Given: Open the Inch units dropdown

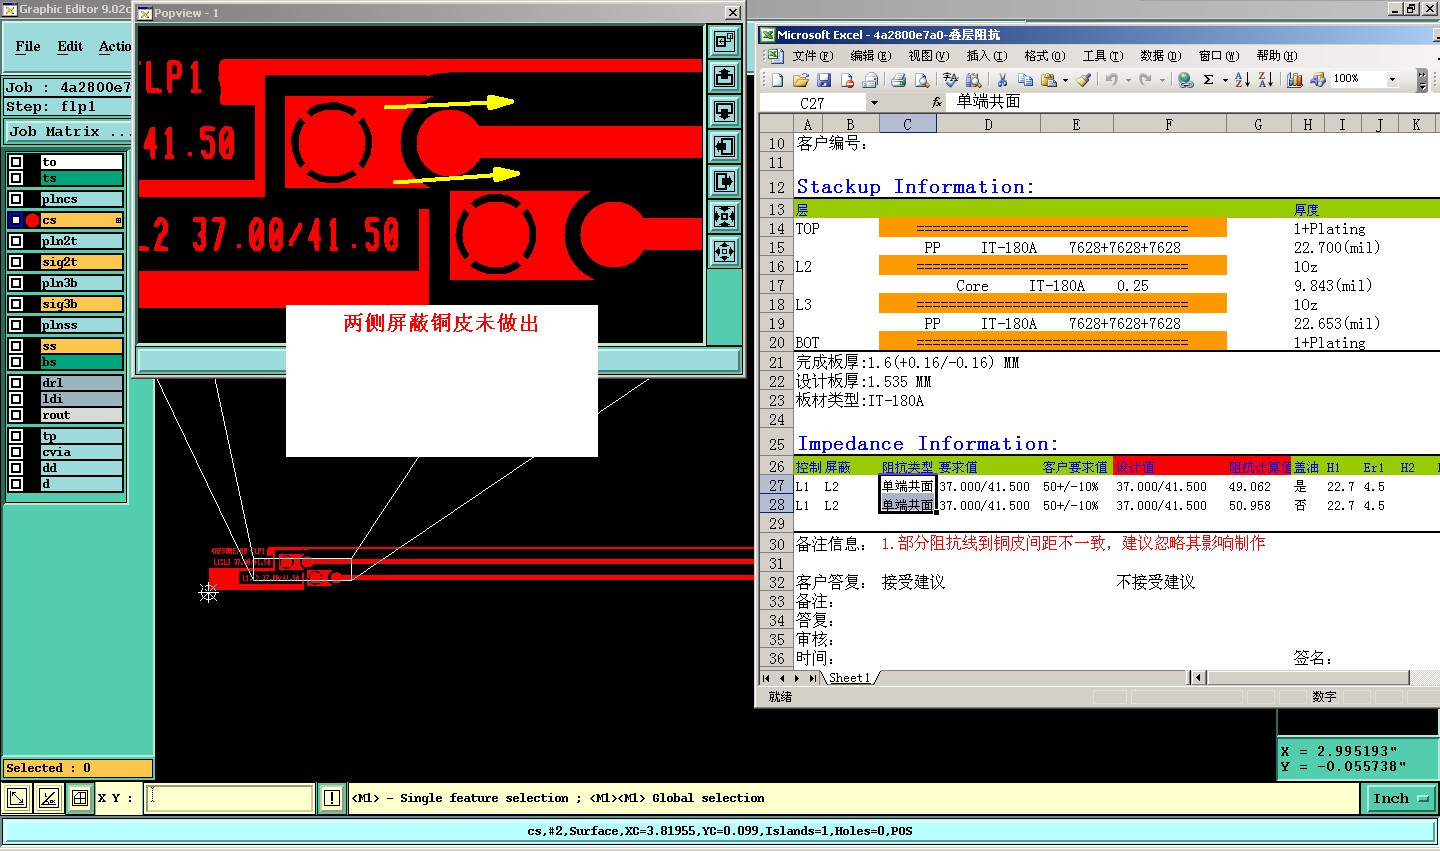Looking at the screenshot, I should tap(1400, 798).
